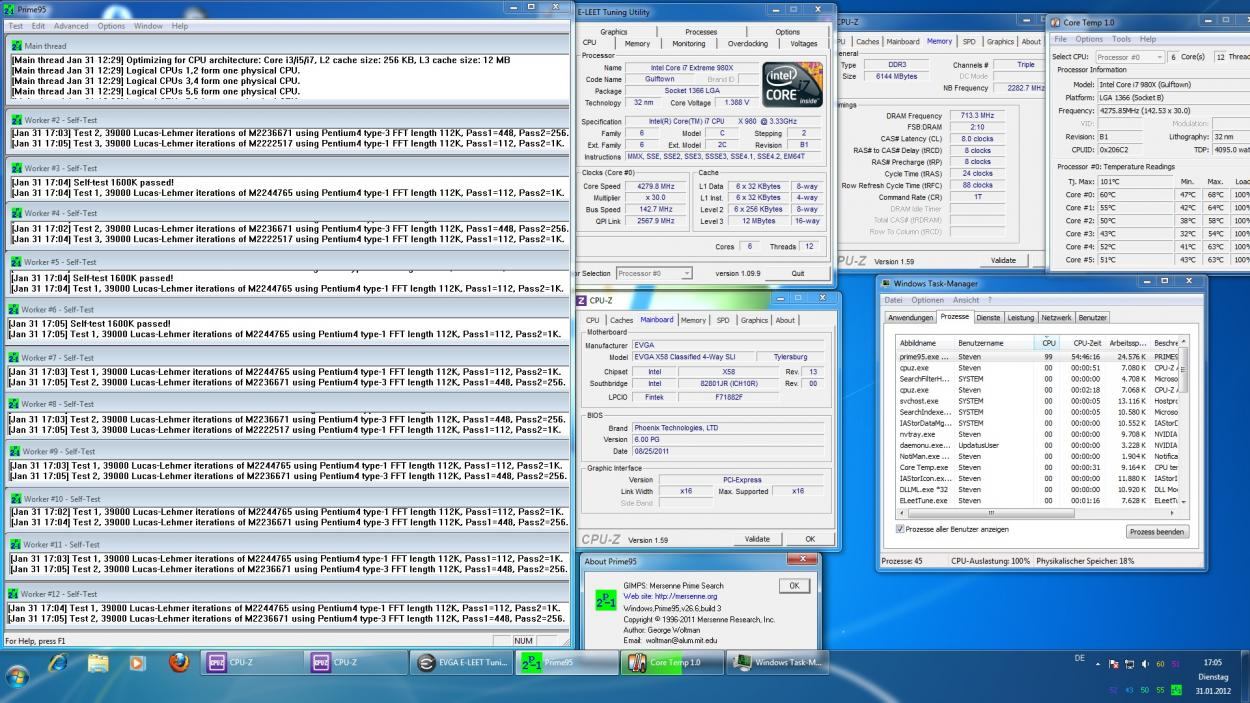Sort by the Benutzername column header
Screen dimensions: 1250x703
(x=994, y=342)
